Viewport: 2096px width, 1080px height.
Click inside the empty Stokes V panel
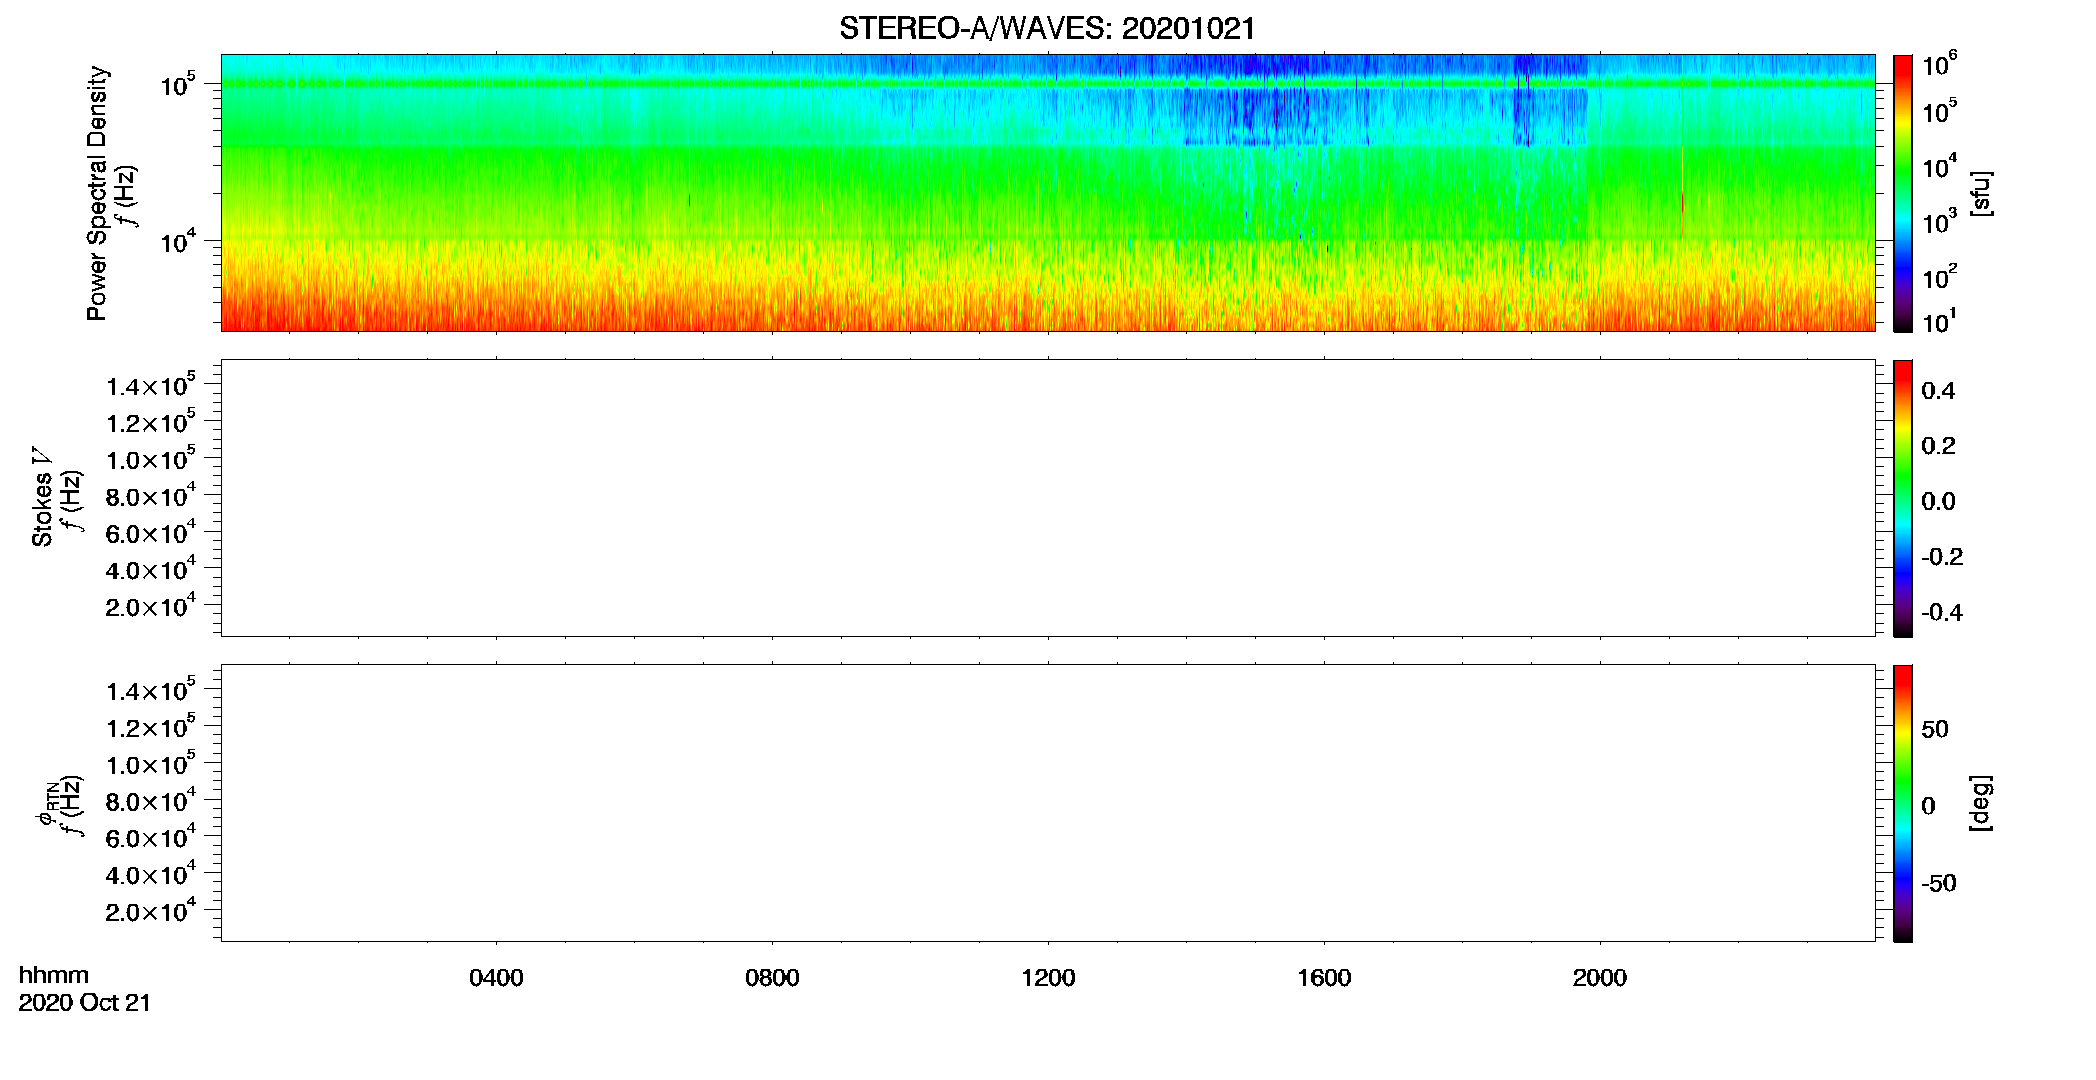pos(1048,498)
